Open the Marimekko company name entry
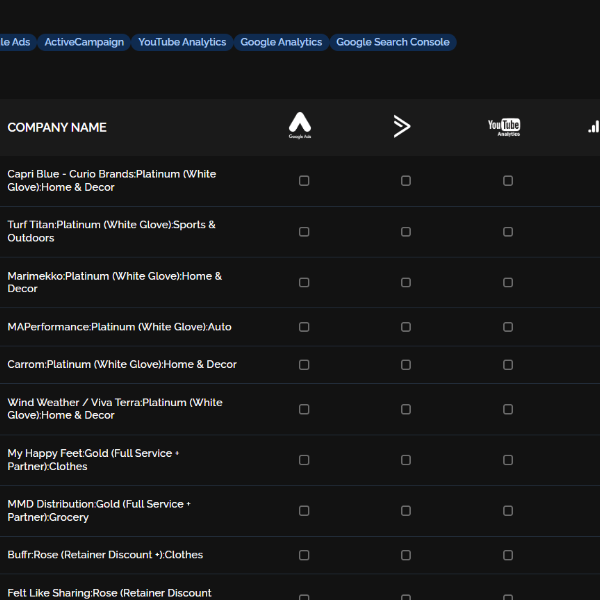 [114, 282]
